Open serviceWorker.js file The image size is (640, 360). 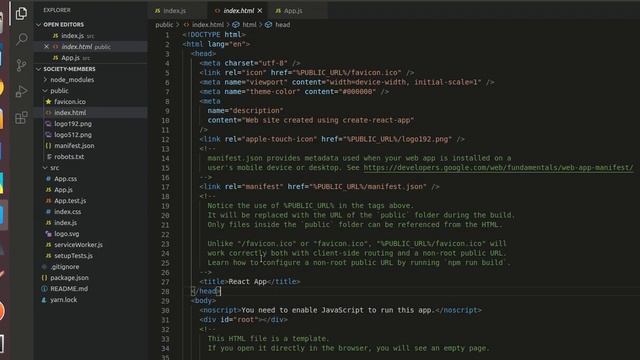pyautogui.click(x=78, y=245)
